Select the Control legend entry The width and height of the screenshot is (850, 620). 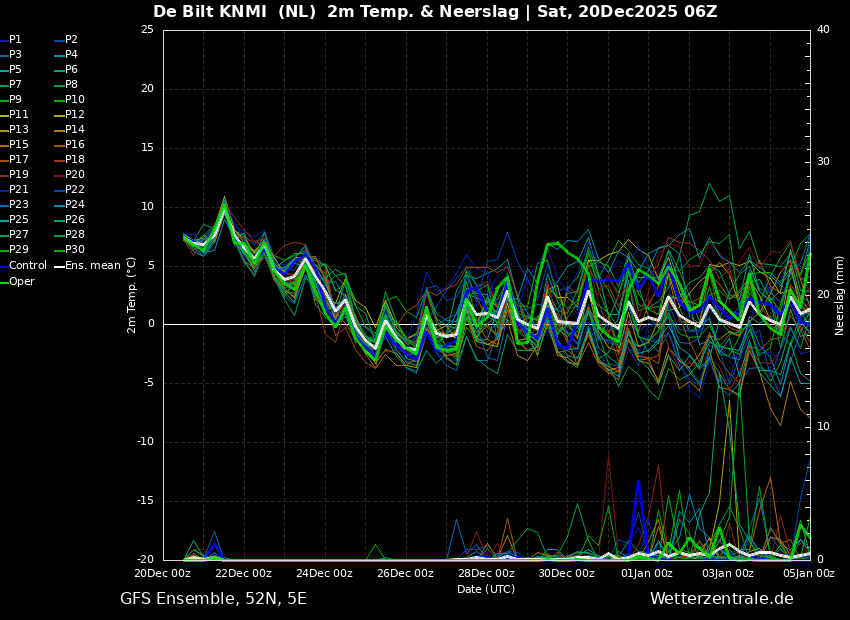[x=27, y=265]
